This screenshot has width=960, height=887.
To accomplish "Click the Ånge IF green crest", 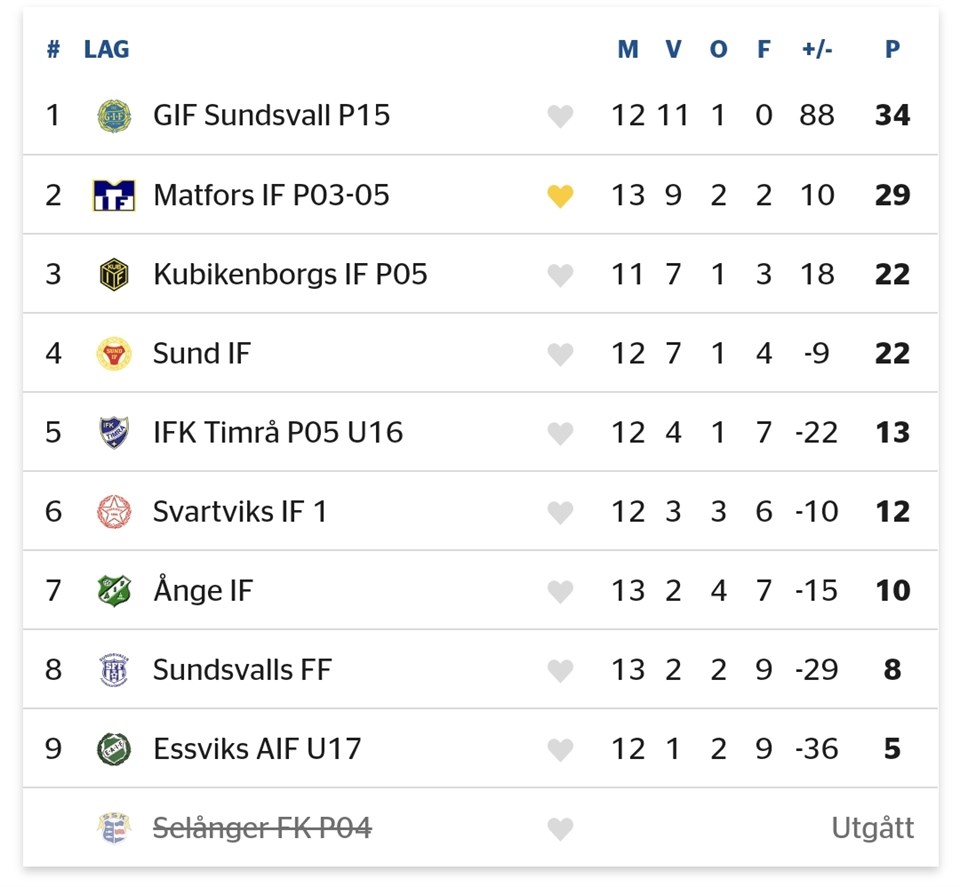I will point(113,590).
